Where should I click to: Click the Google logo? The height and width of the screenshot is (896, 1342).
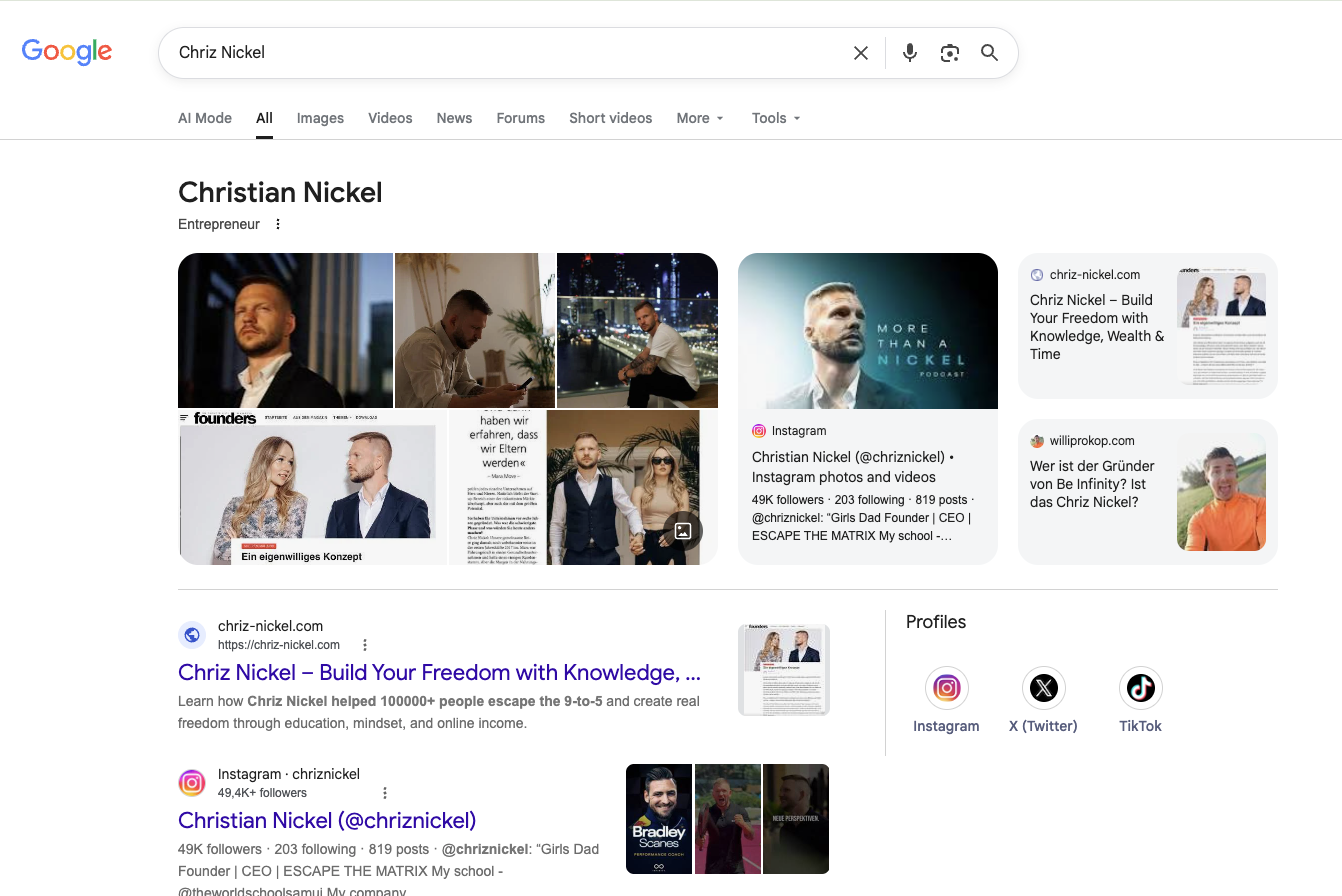point(67,52)
